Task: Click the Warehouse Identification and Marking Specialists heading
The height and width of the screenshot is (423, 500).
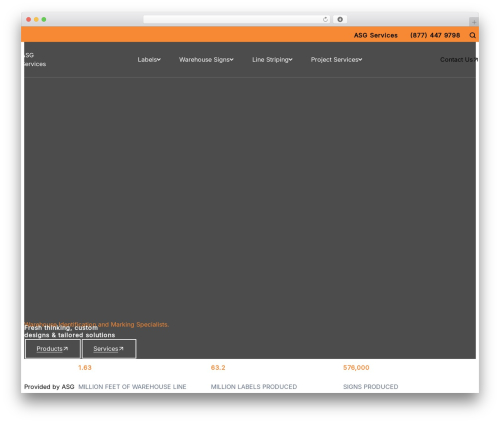Action: click(97, 324)
